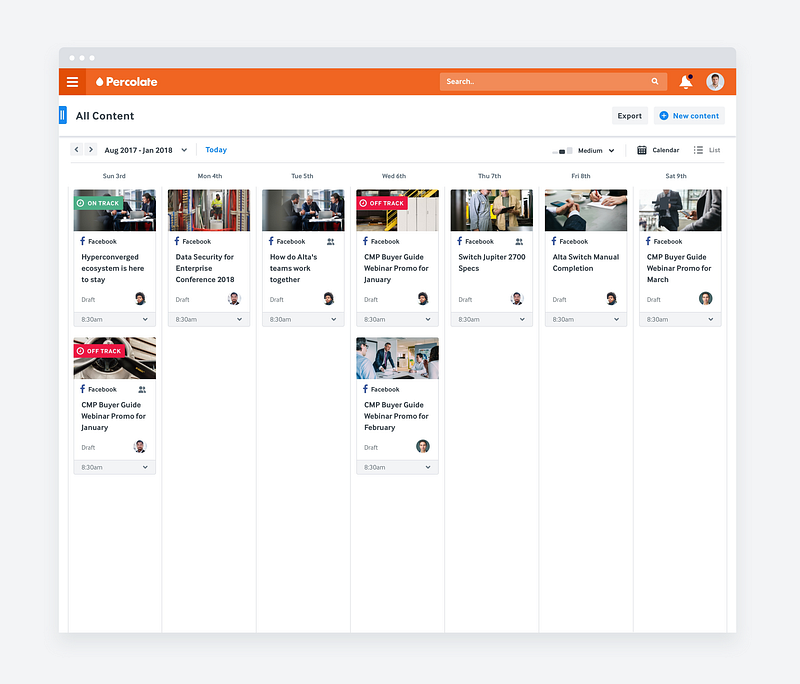
Task: Click Facebook icon on Data Security card
Action: point(177,241)
